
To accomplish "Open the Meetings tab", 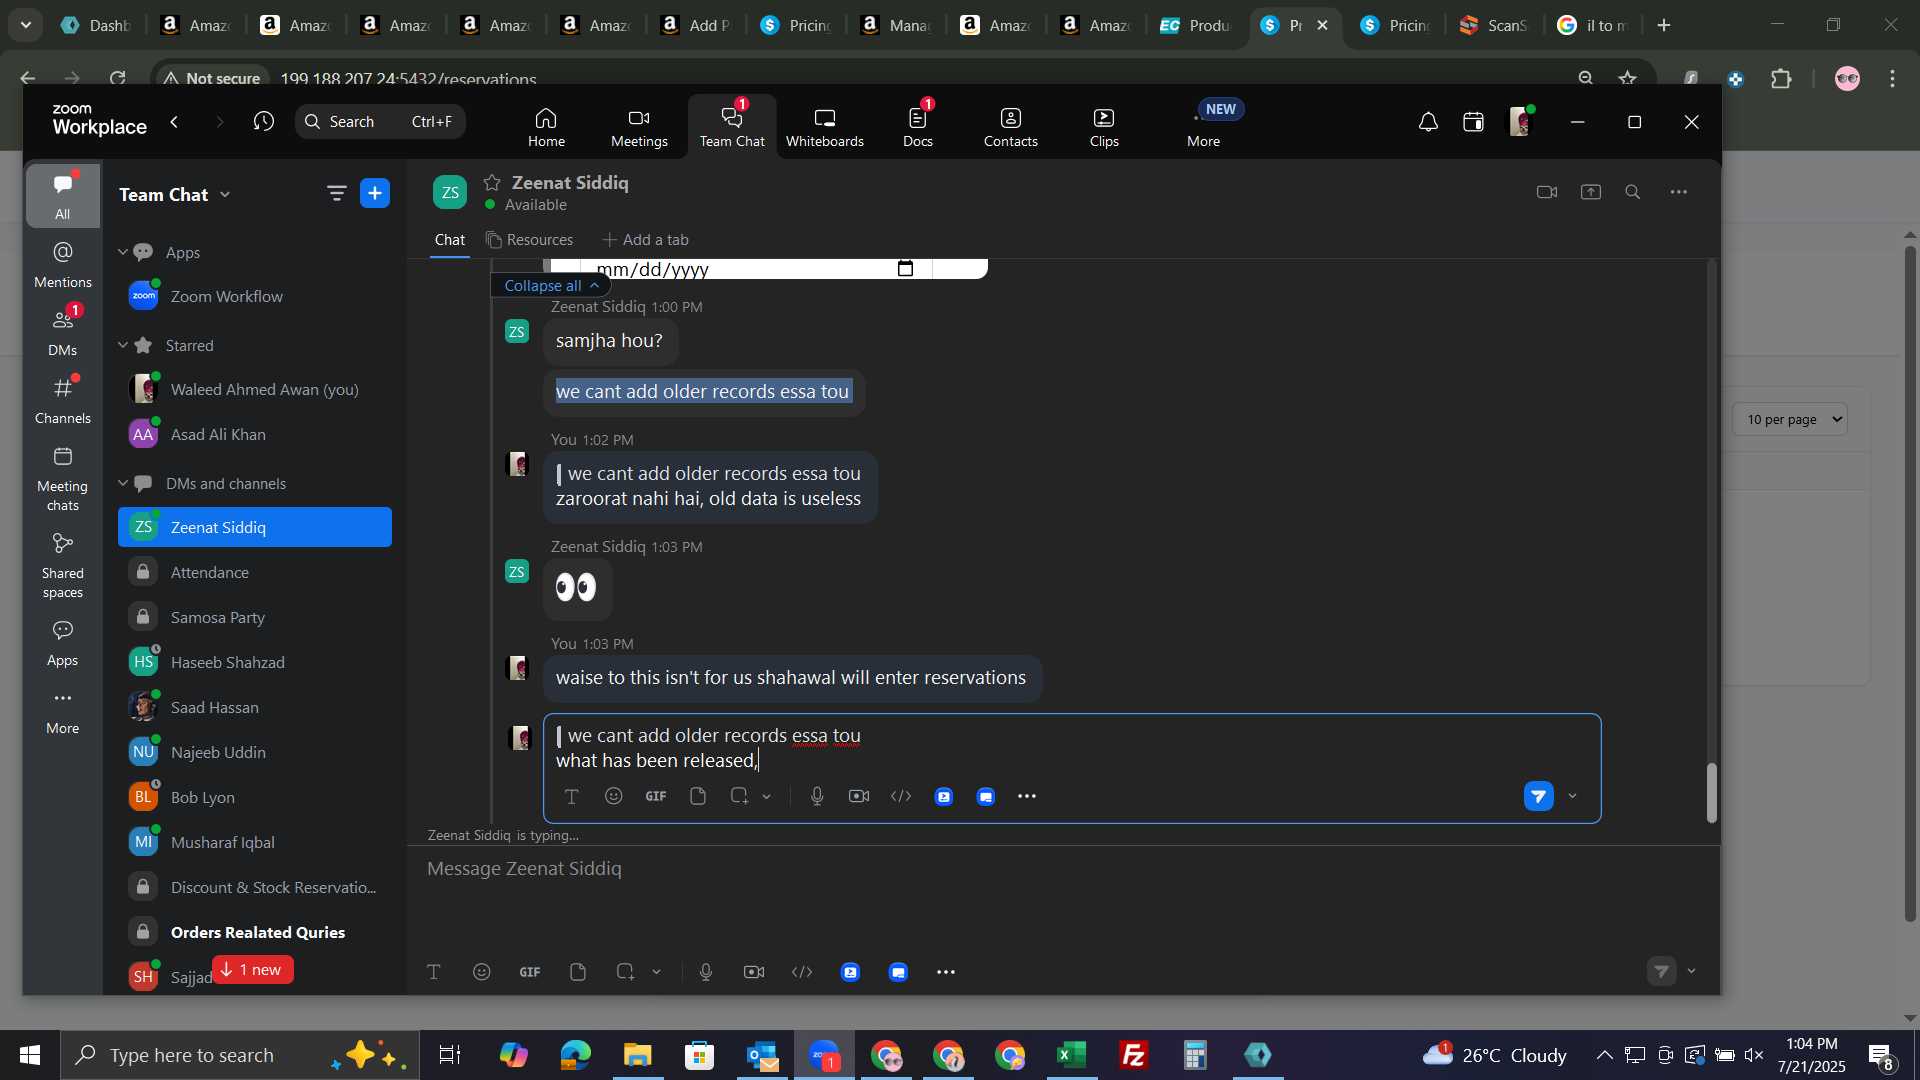I will point(639,127).
